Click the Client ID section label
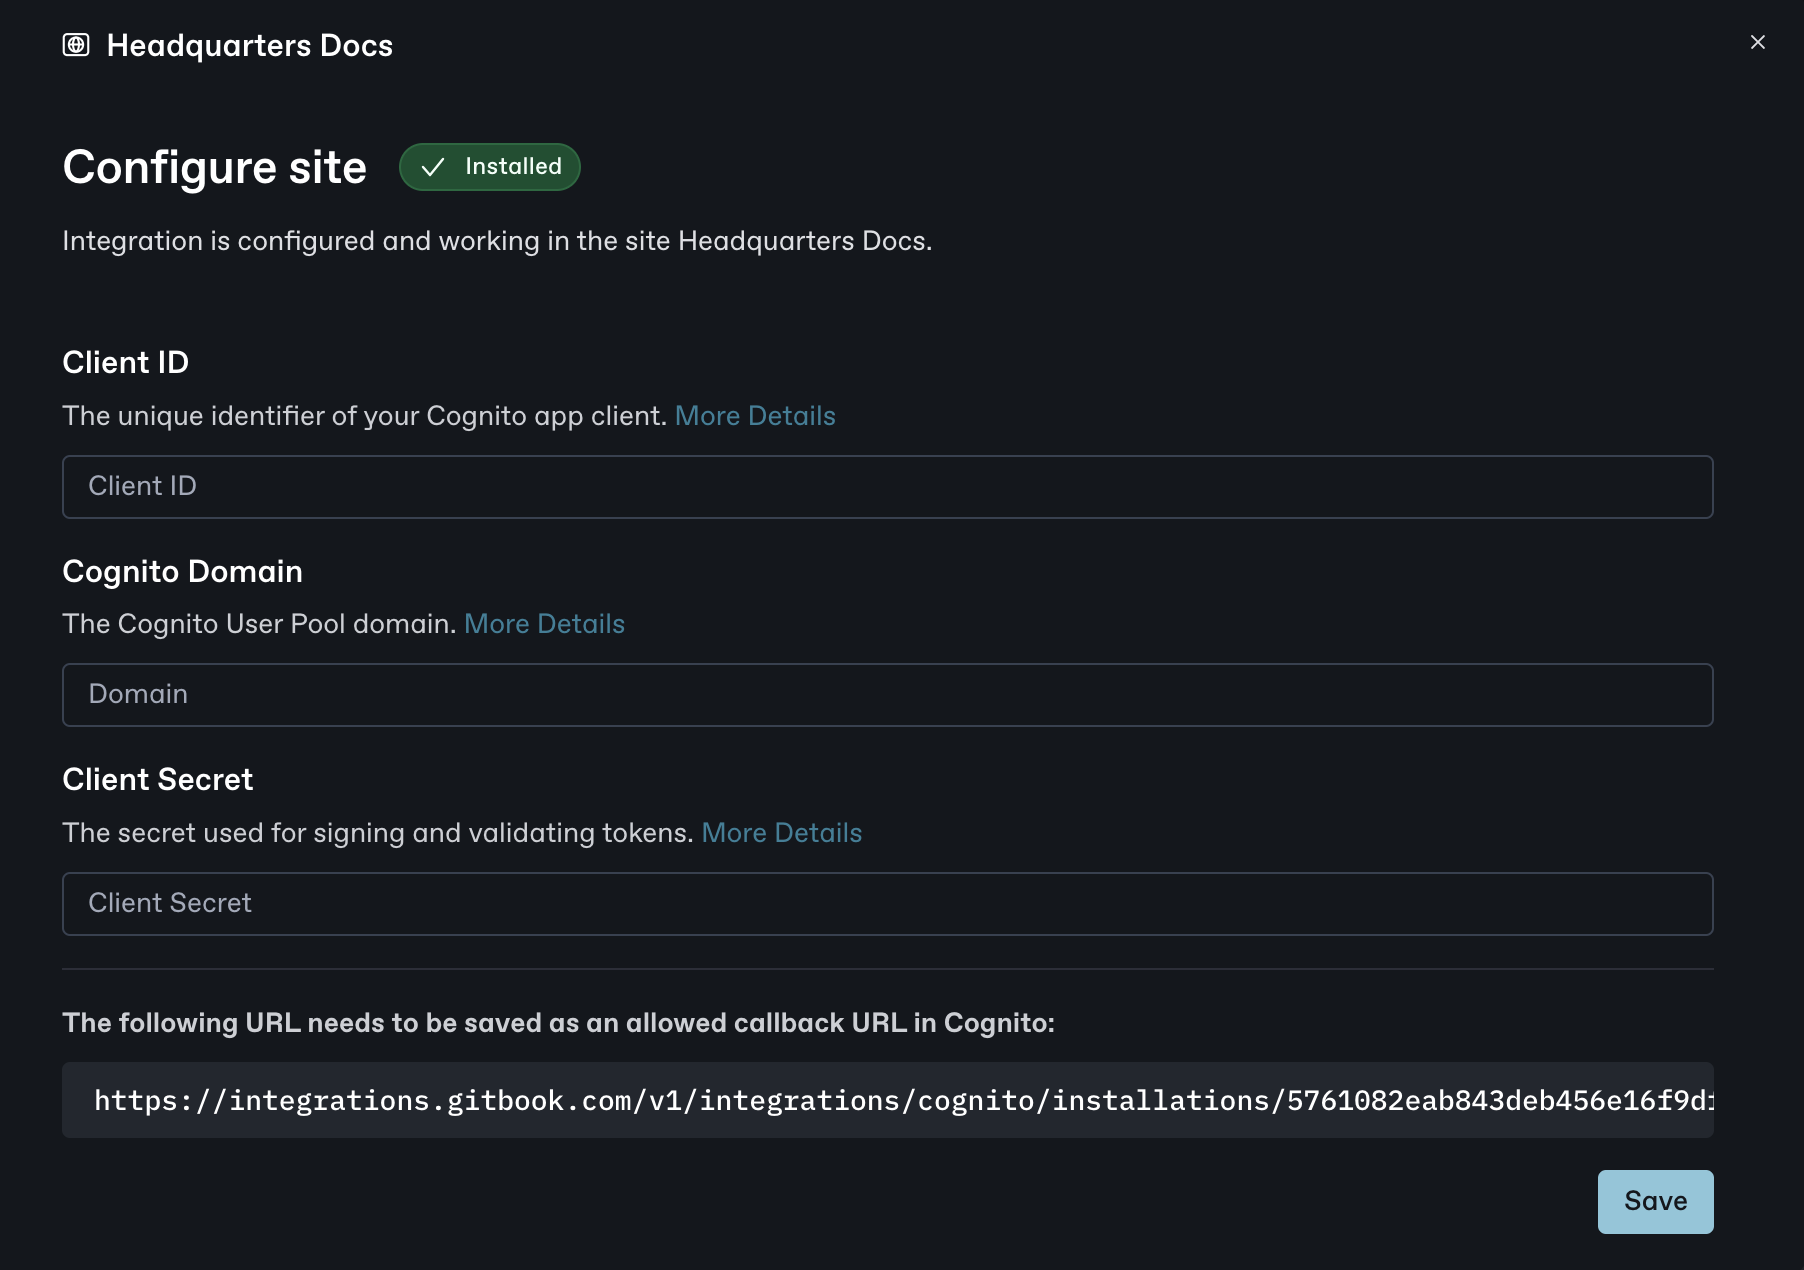The image size is (1804, 1270). [x=126, y=362]
